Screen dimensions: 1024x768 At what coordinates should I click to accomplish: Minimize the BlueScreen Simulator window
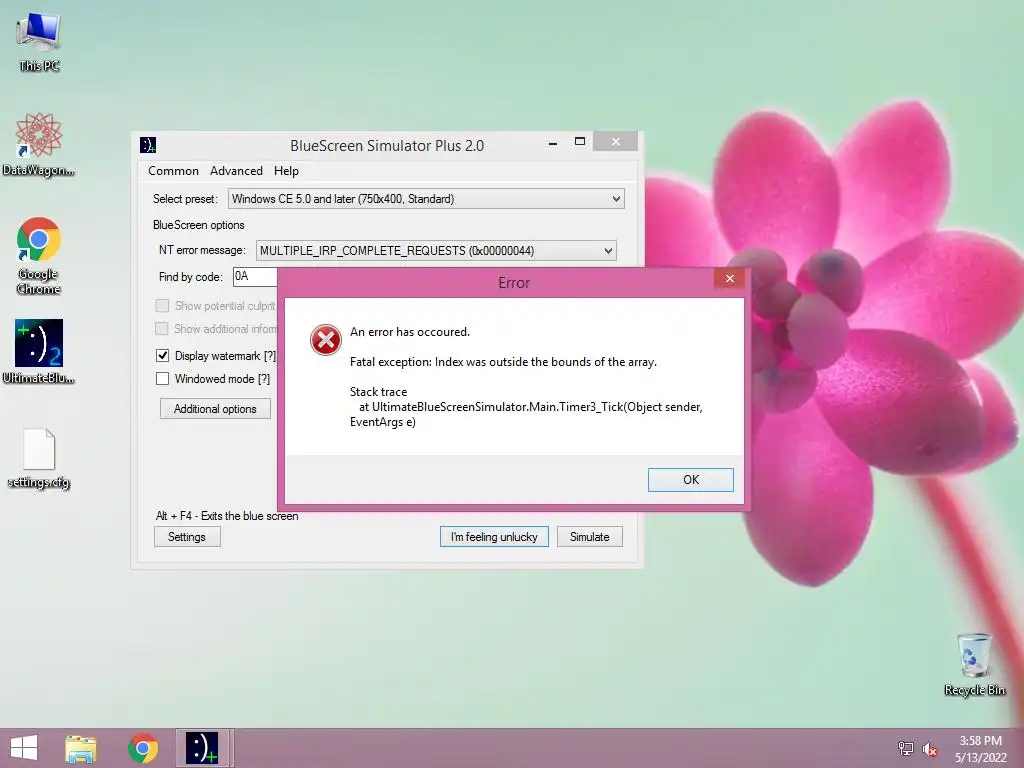[x=553, y=142]
